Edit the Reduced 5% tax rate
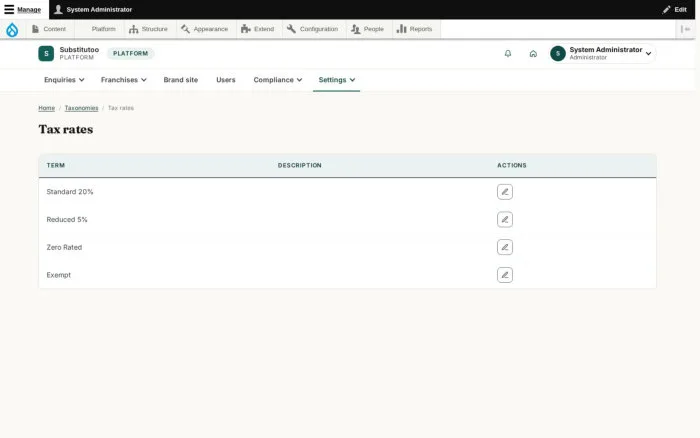The height and width of the screenshot is (438, 700). tap(505, 220)
